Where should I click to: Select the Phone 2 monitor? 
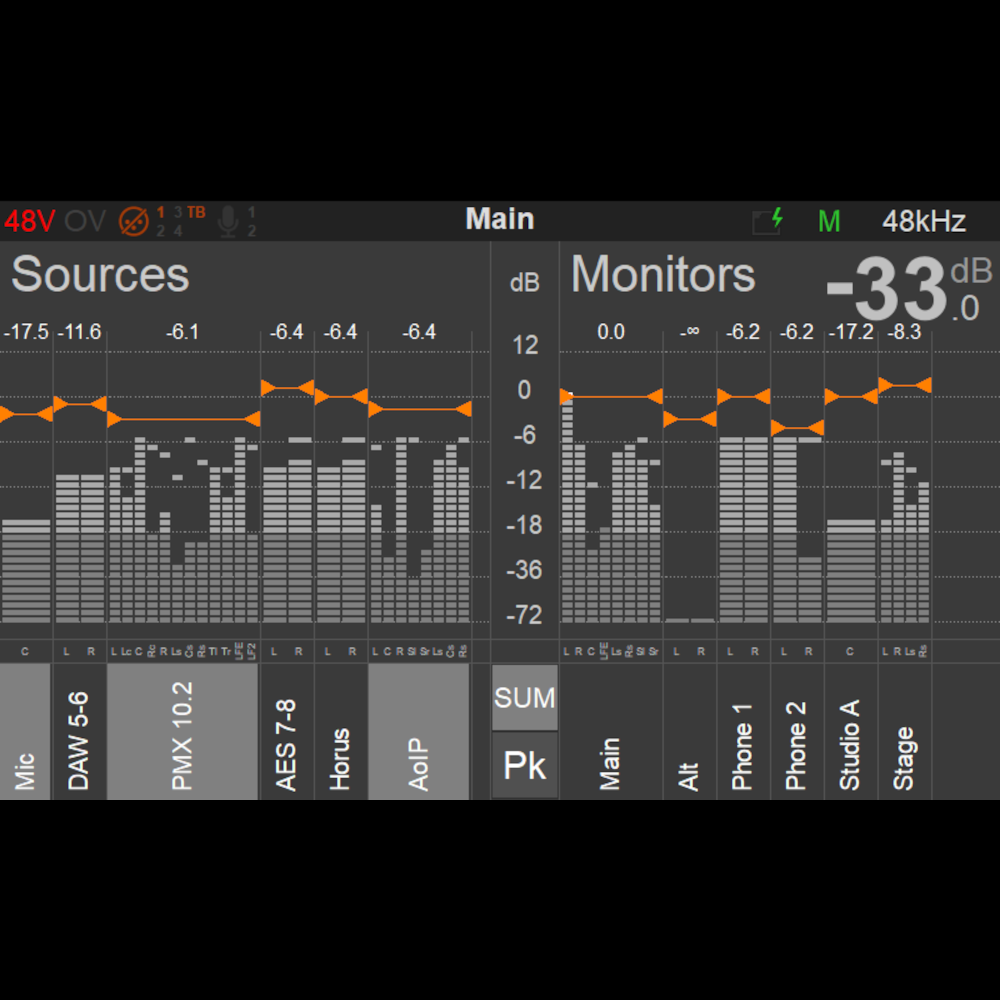(797, 731)
